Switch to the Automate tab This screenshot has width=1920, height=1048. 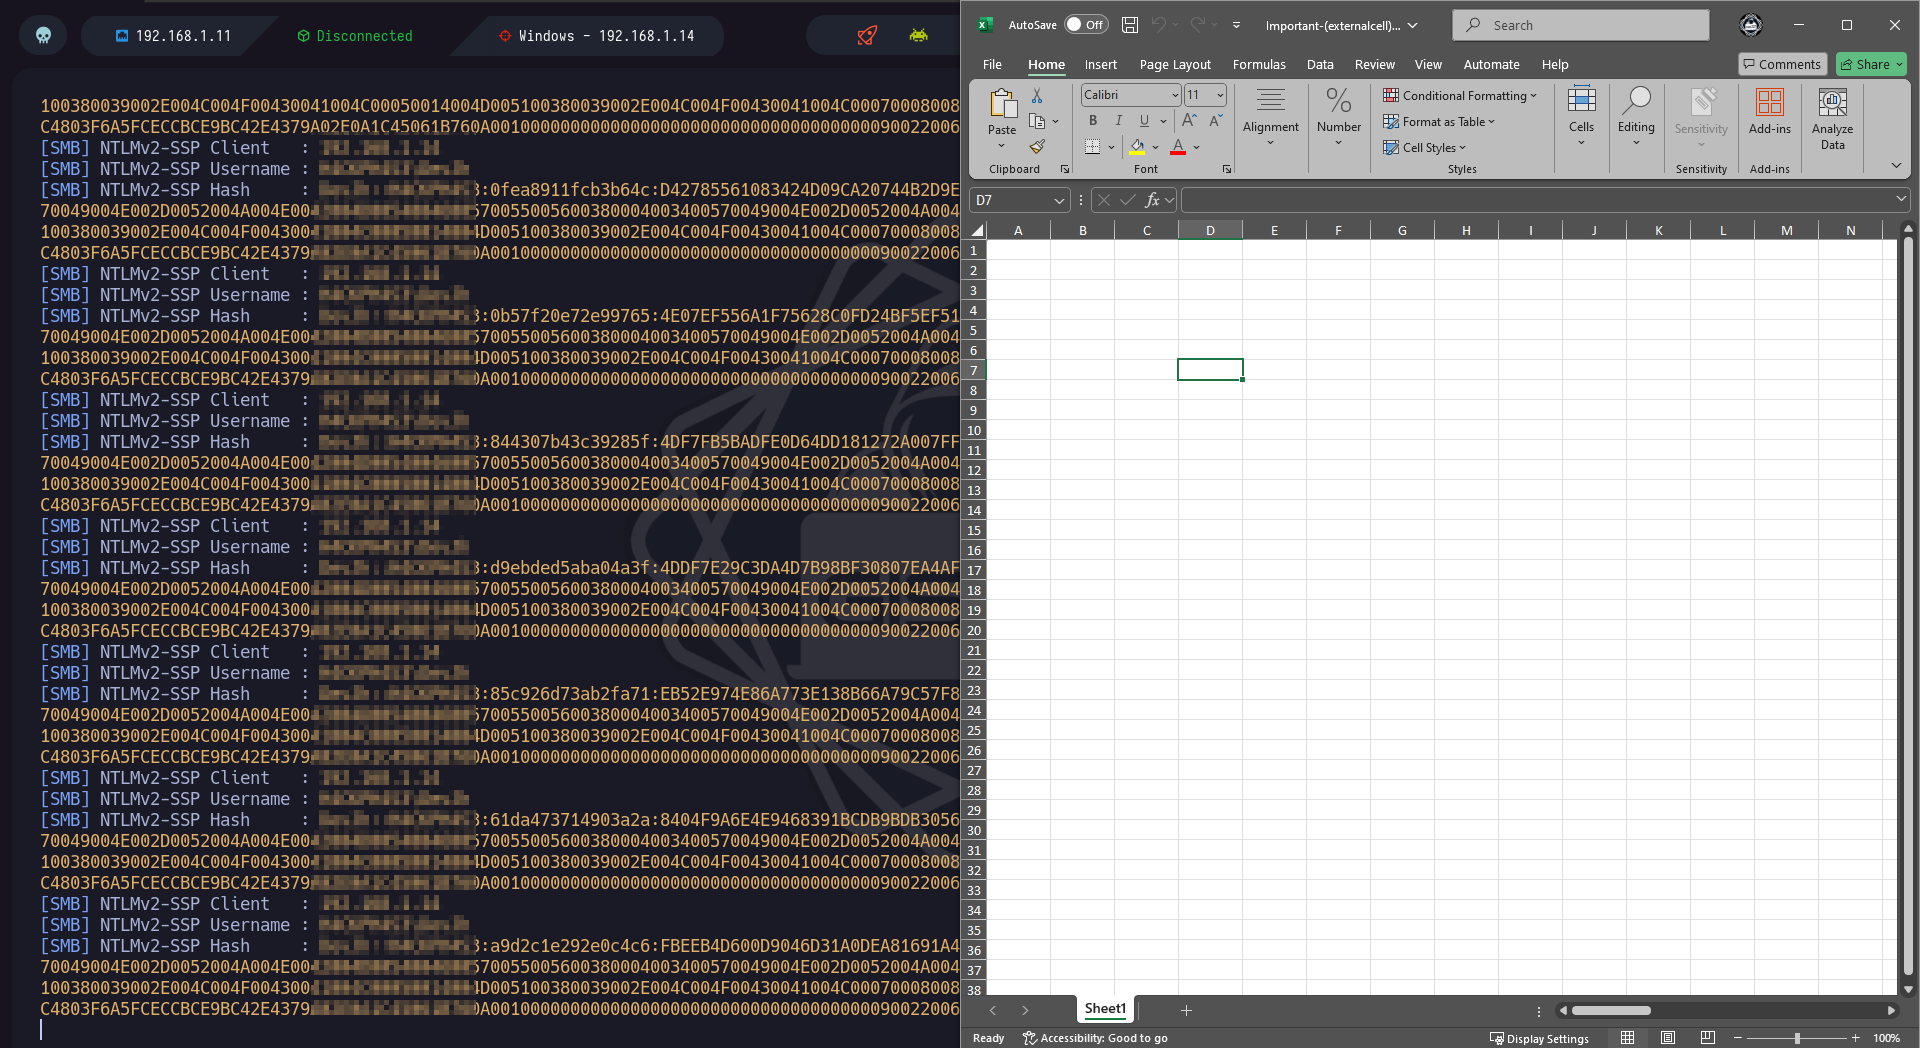tap(1491, 65)
